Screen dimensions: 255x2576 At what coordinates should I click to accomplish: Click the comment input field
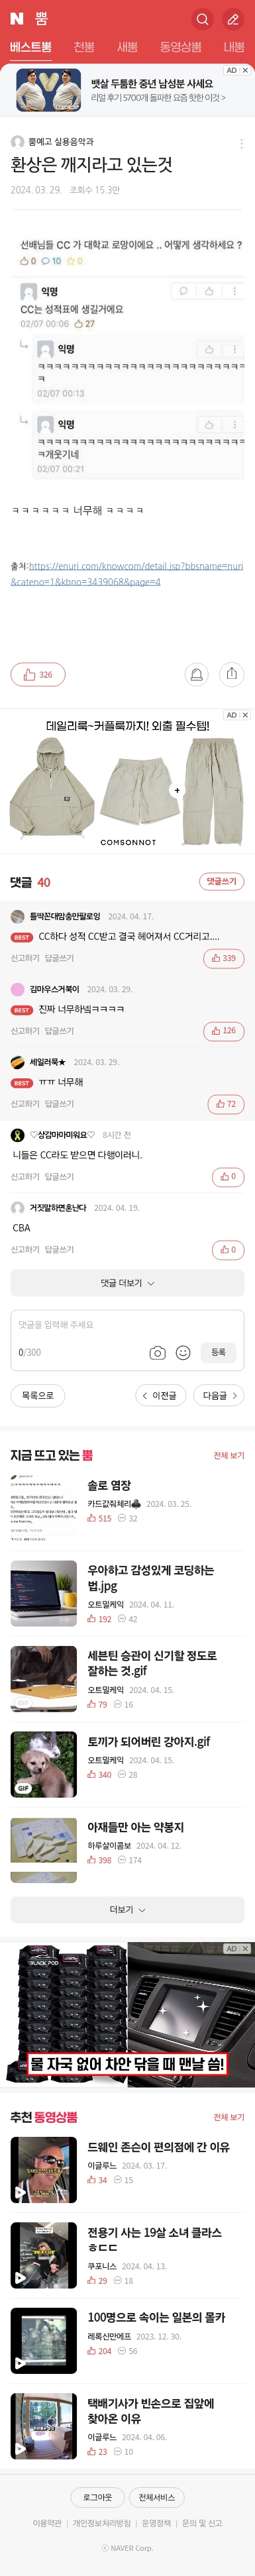point(127,1340)
